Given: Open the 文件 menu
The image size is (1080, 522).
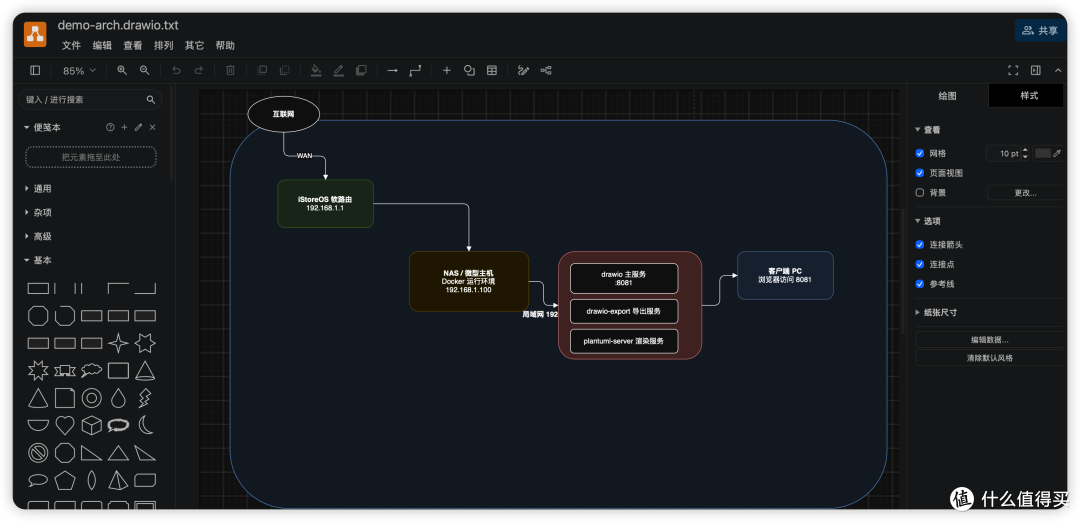Looking at the screenshot, I should [72, 45].
